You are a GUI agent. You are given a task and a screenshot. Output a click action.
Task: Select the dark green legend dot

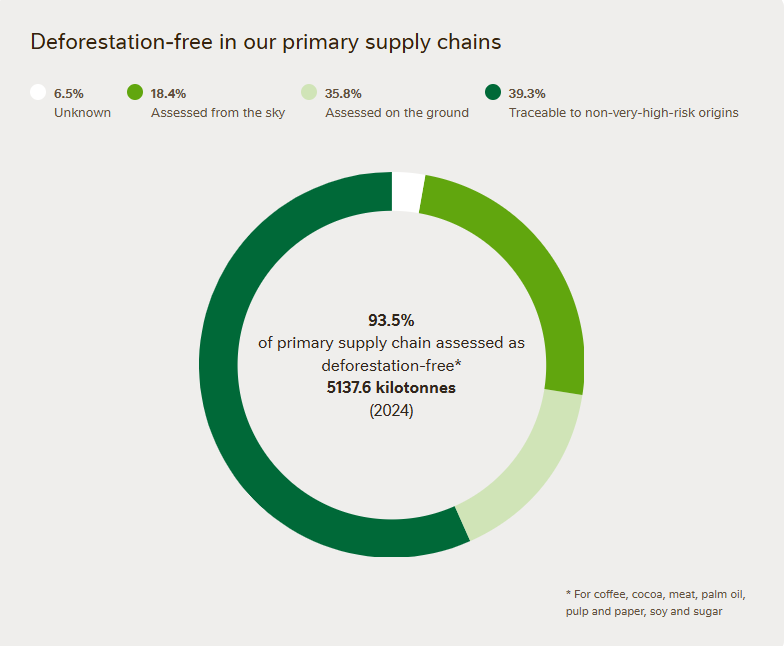(493, 93)
